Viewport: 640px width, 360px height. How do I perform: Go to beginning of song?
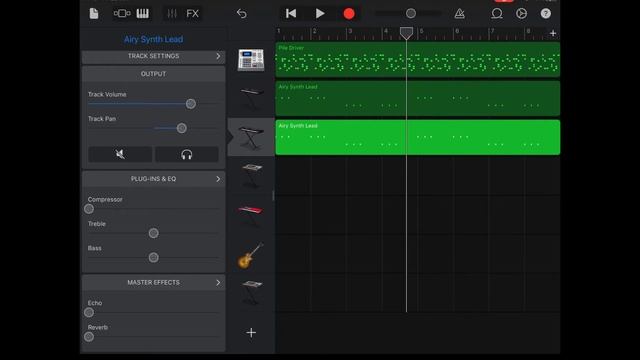pyautogui.click(x=291, y=13)
